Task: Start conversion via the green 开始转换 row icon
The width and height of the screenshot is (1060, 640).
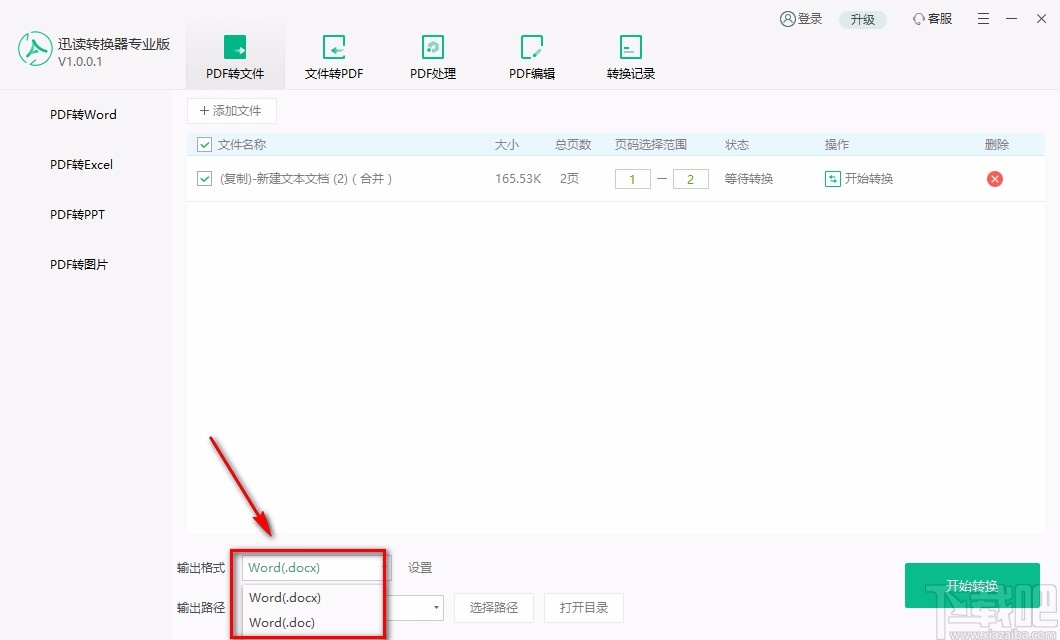Action: pyautogui.click(x=833, y=178)
